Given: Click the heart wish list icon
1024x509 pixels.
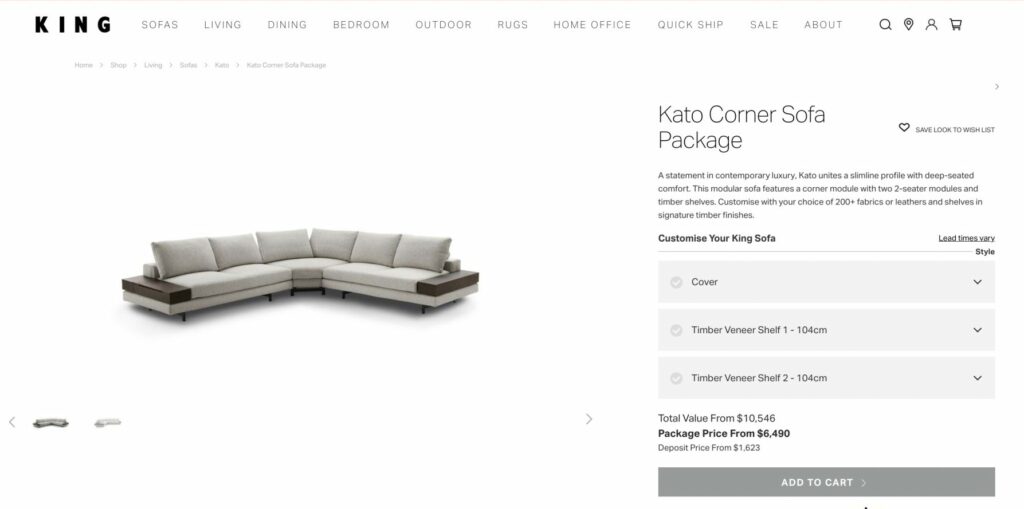Looking at the screenshot, I should pos(904,128).
